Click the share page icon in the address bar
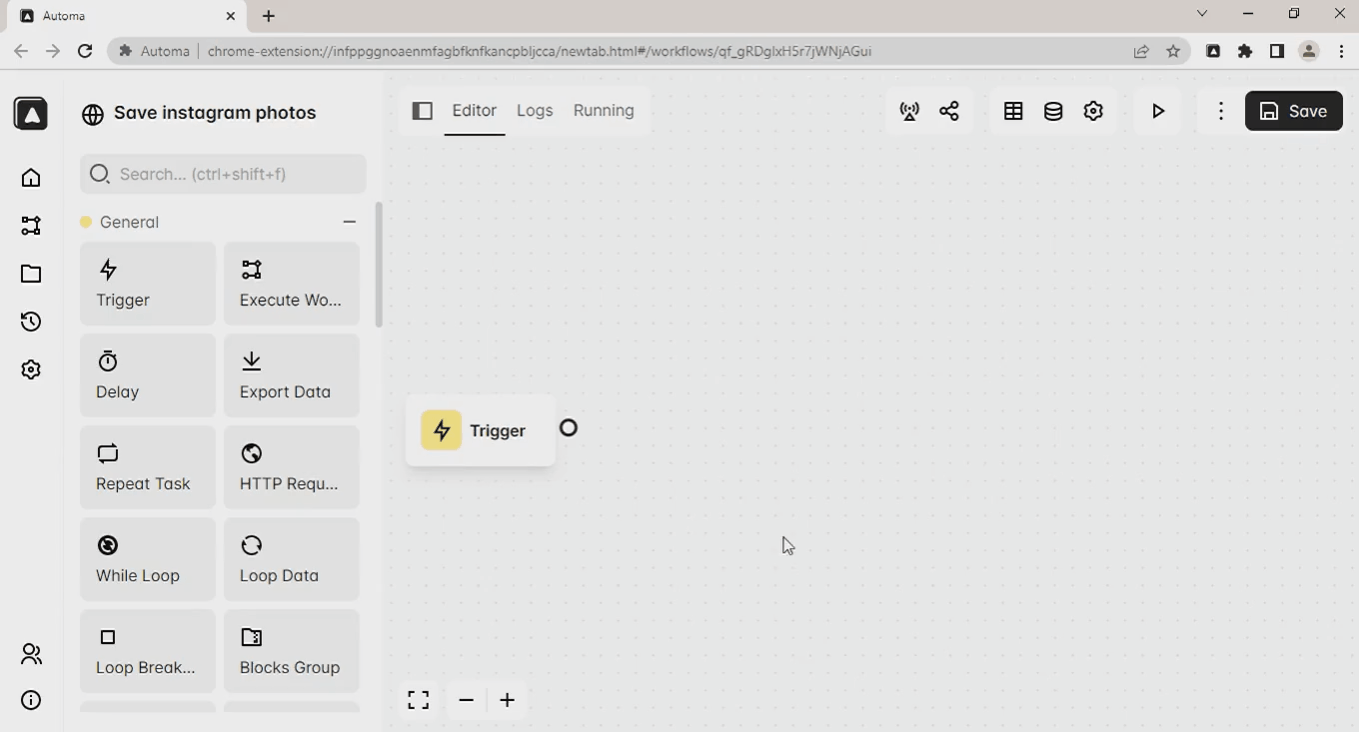The width and height of the screenshot is (1359, 732). coord(1141,51)
